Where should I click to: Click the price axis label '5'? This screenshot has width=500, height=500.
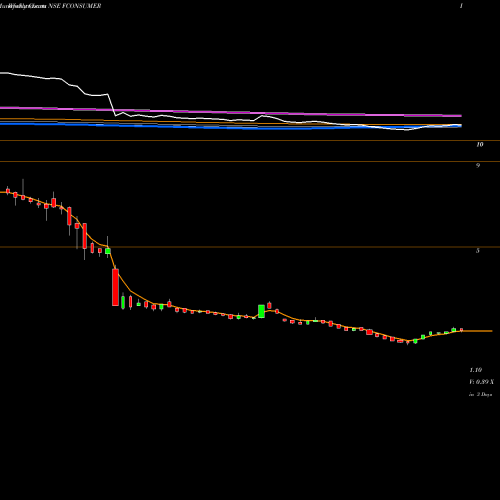coord(478,251)
